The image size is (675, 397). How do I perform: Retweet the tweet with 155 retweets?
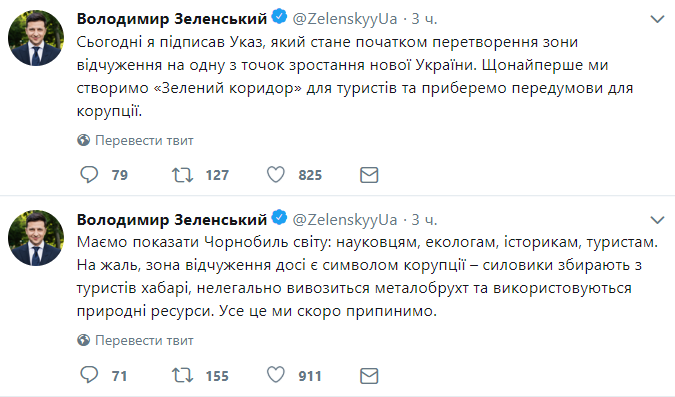click(183, 375)
